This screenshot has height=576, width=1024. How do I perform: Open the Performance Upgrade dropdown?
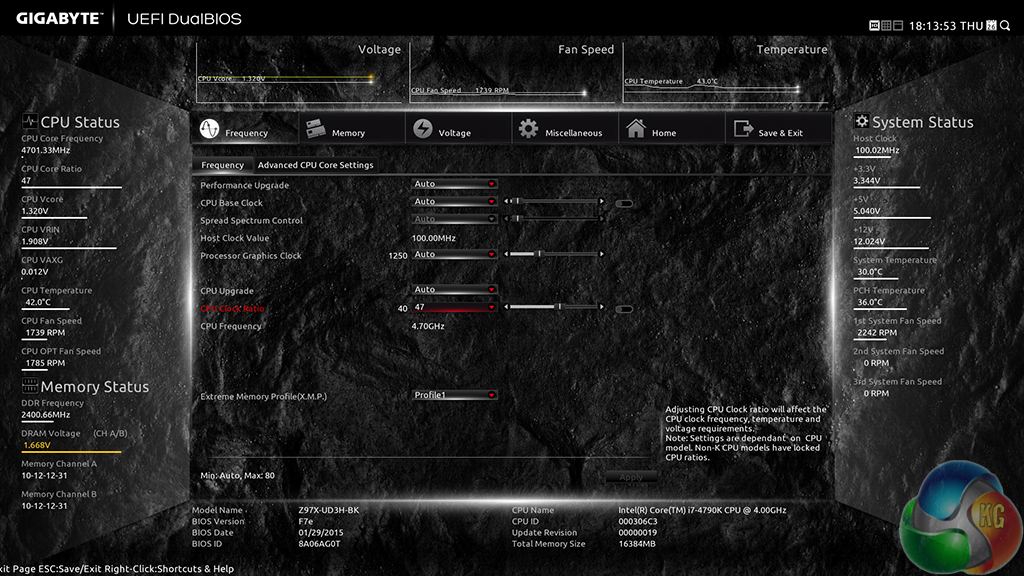[454, 184]
